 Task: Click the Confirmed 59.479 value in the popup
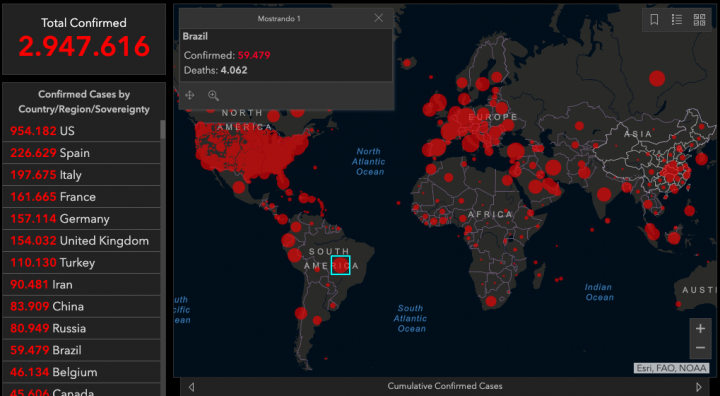(x=254, y=56)
